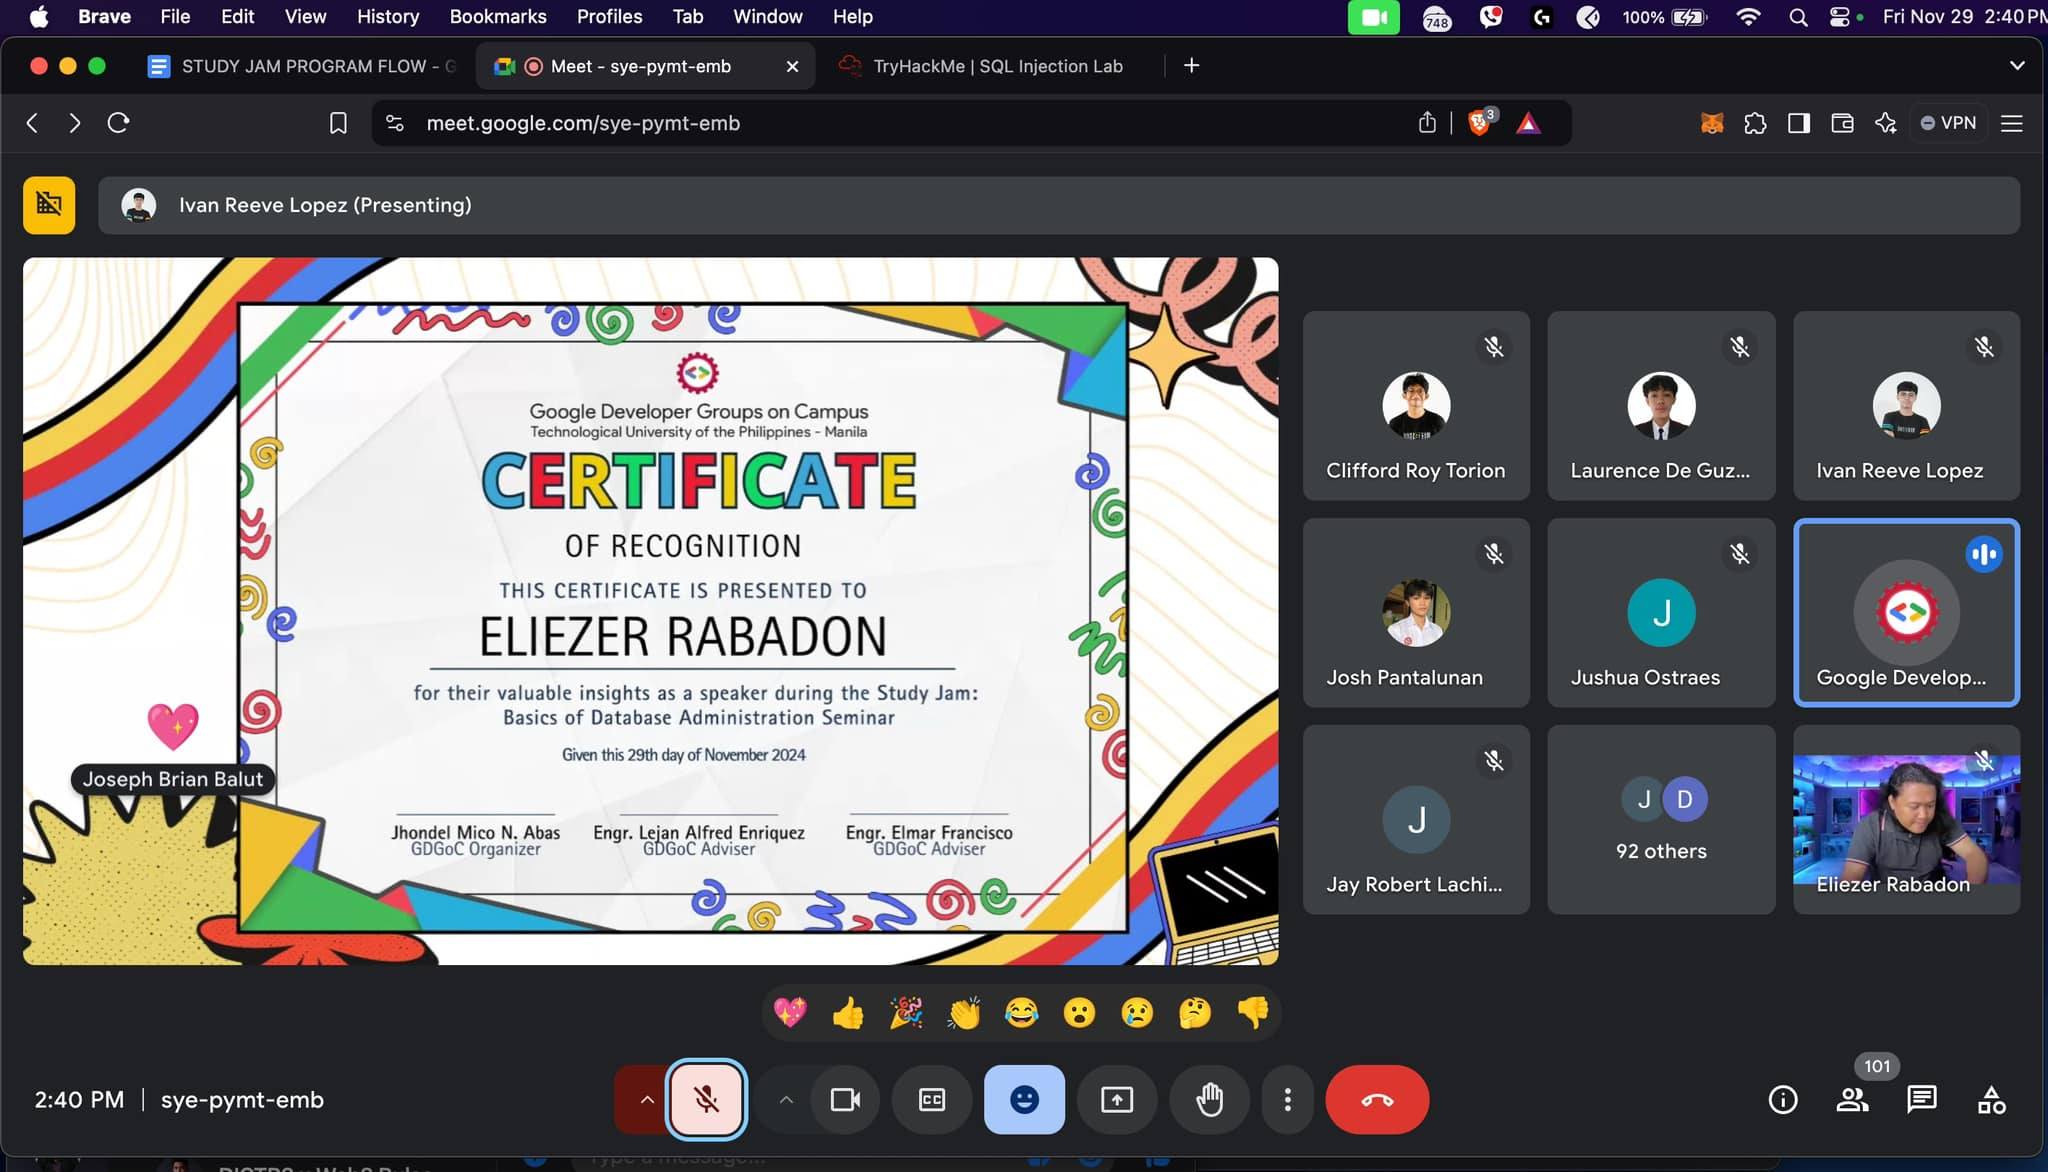Open Brave Shields lion icon
This screenshot has height=1172, width=2048.
coord(1479,123)
